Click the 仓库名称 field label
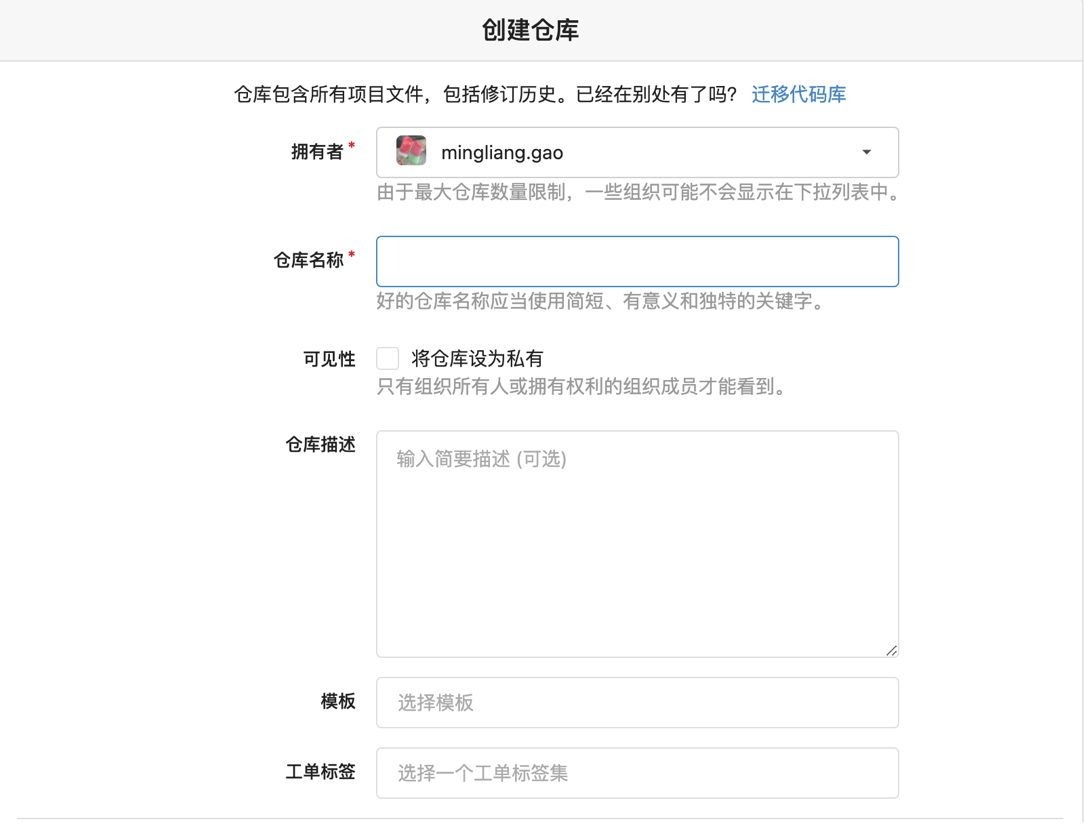This screenshot has width=1084, height=824. point(308,260)
